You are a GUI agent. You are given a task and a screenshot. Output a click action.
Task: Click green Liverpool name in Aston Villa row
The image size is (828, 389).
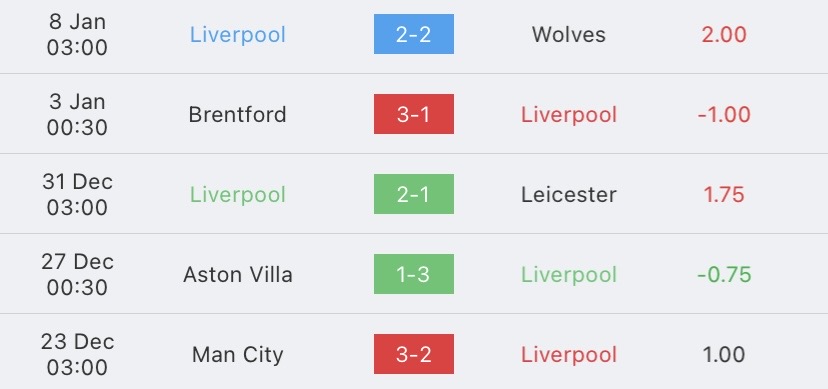(569, 275)
